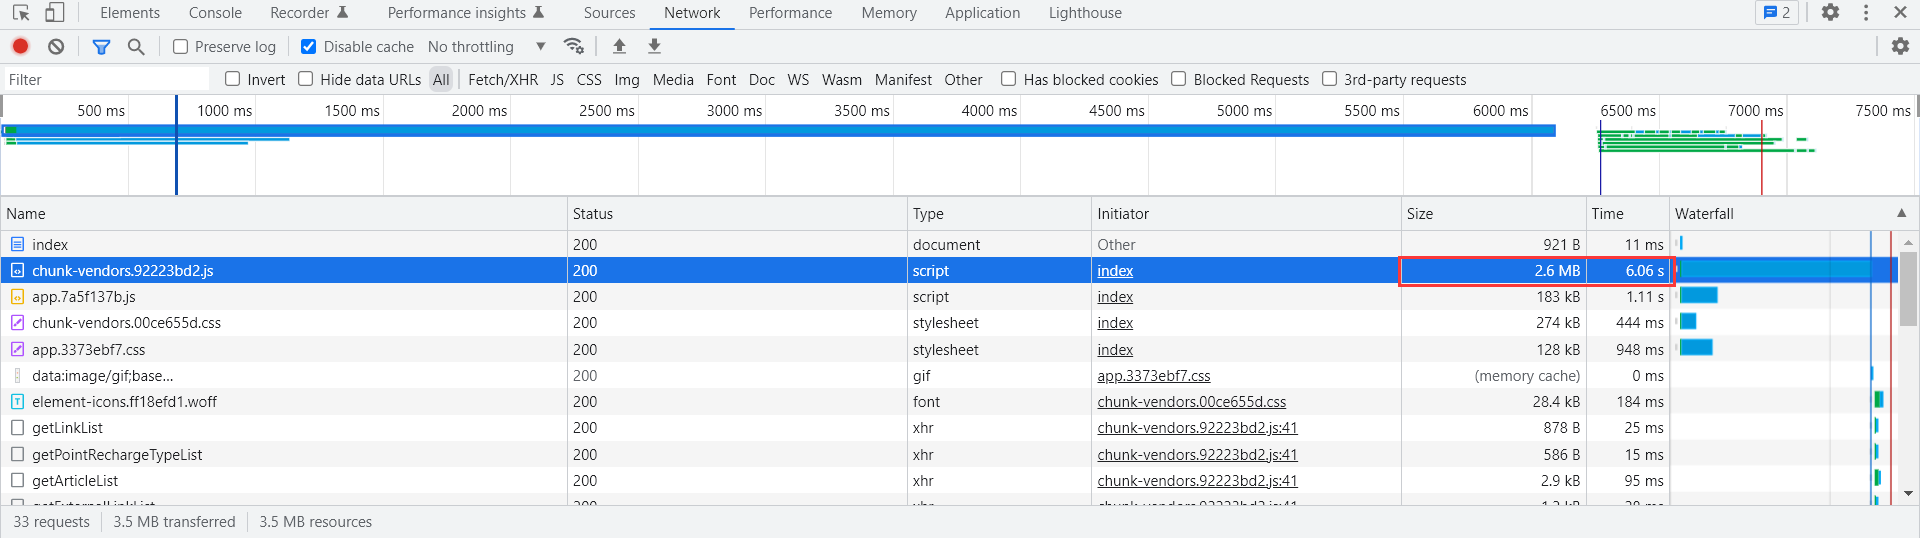The image size is (1920, 538).
Task: Filter requests by JS type
Action: click(557, 79)
